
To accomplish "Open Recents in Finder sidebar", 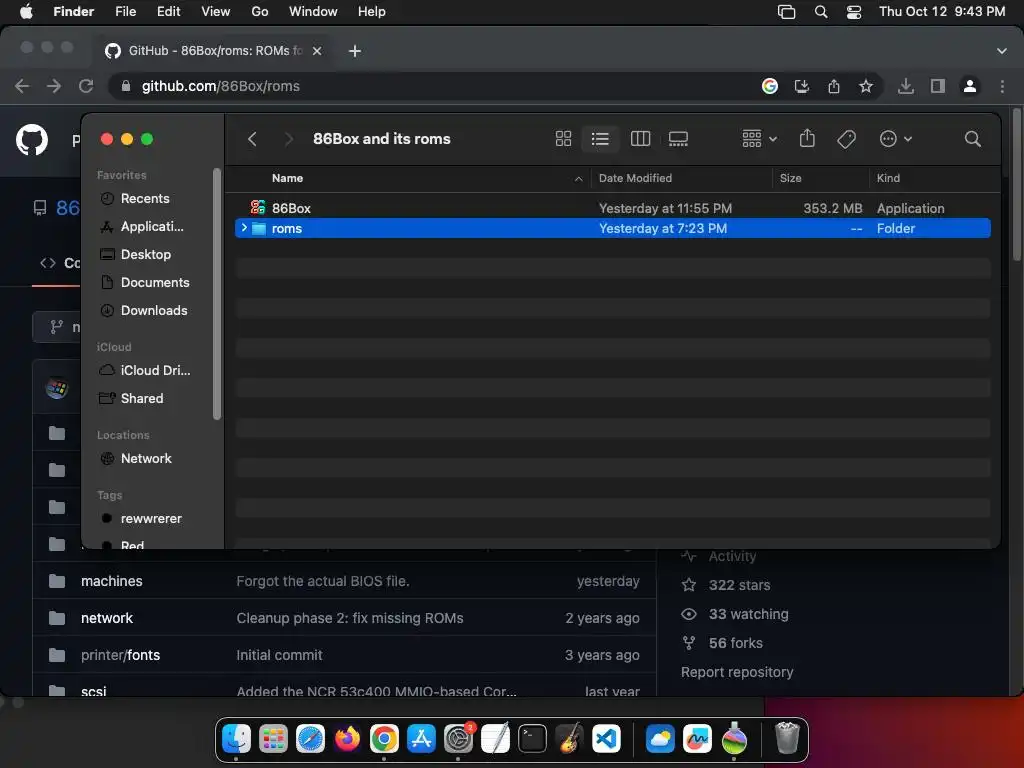I will pyautogui.click(x=145, y=199).
